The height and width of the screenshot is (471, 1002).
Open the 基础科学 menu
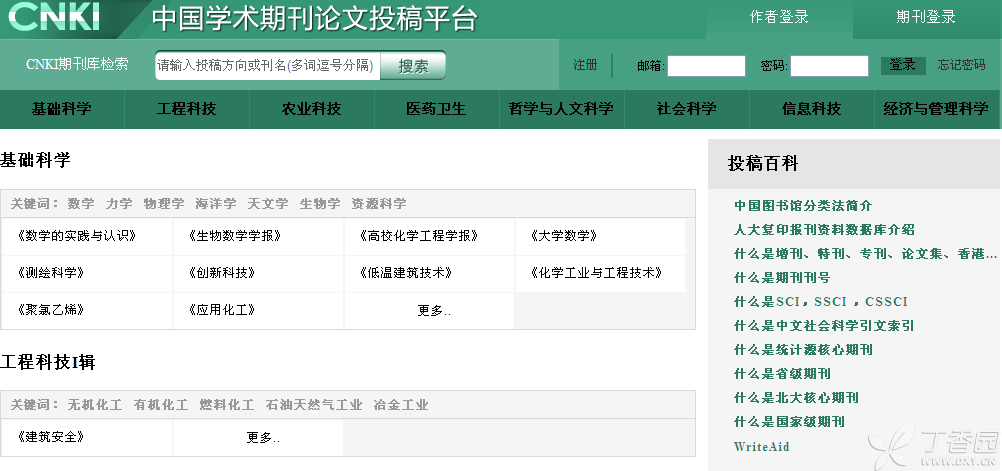click(62, 109)
